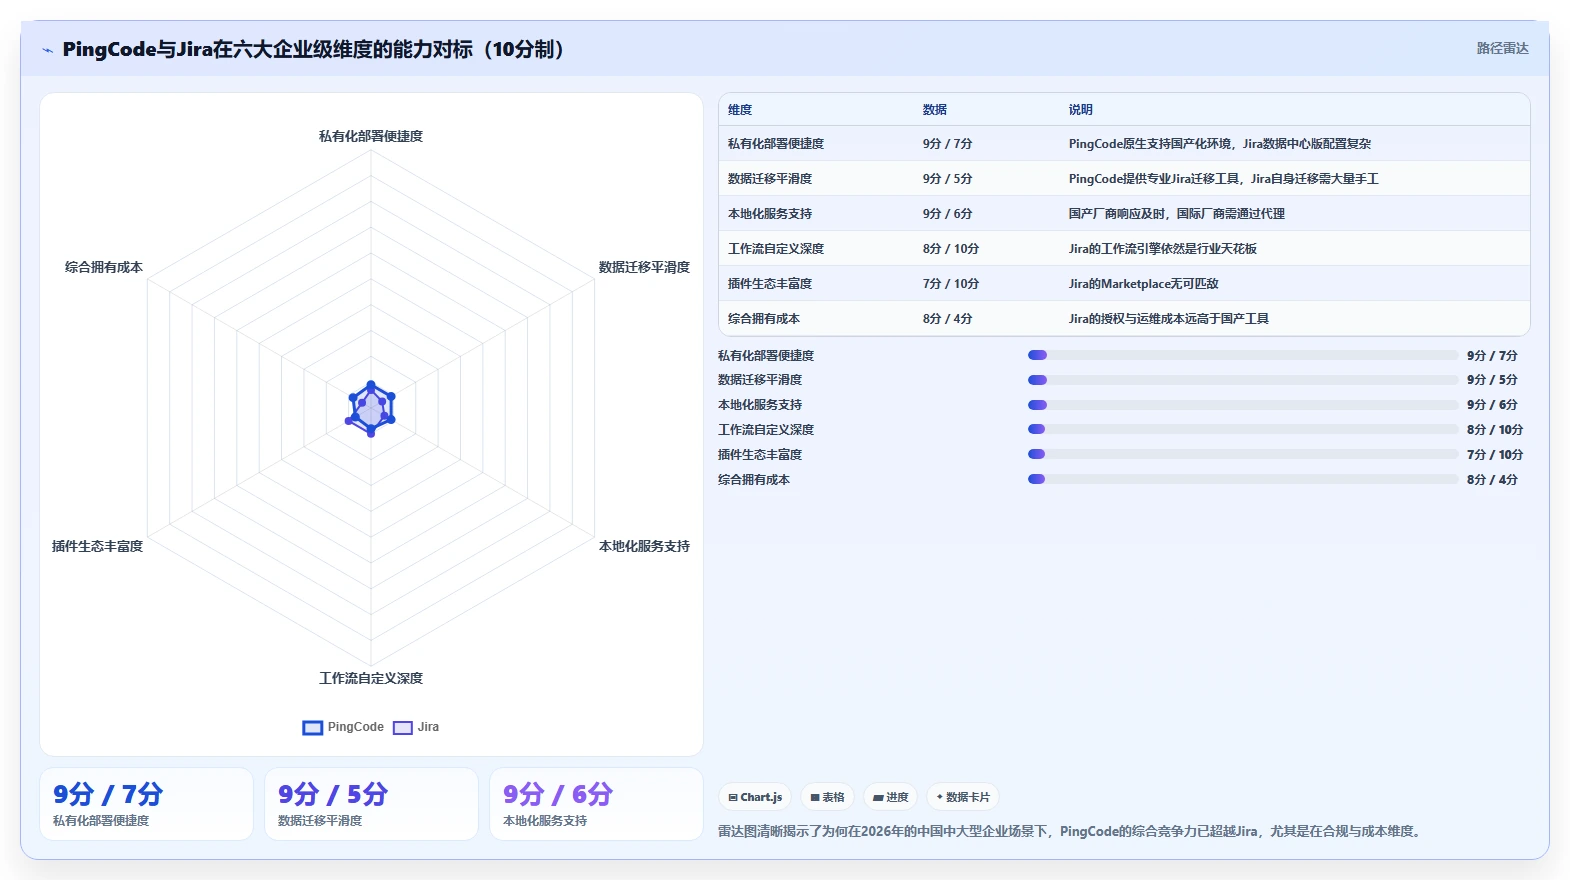Viewport: 1570px width, 880px height.
Task: Open the 私有化部署便捷度 data card
Action: click(x=146, y=804)
